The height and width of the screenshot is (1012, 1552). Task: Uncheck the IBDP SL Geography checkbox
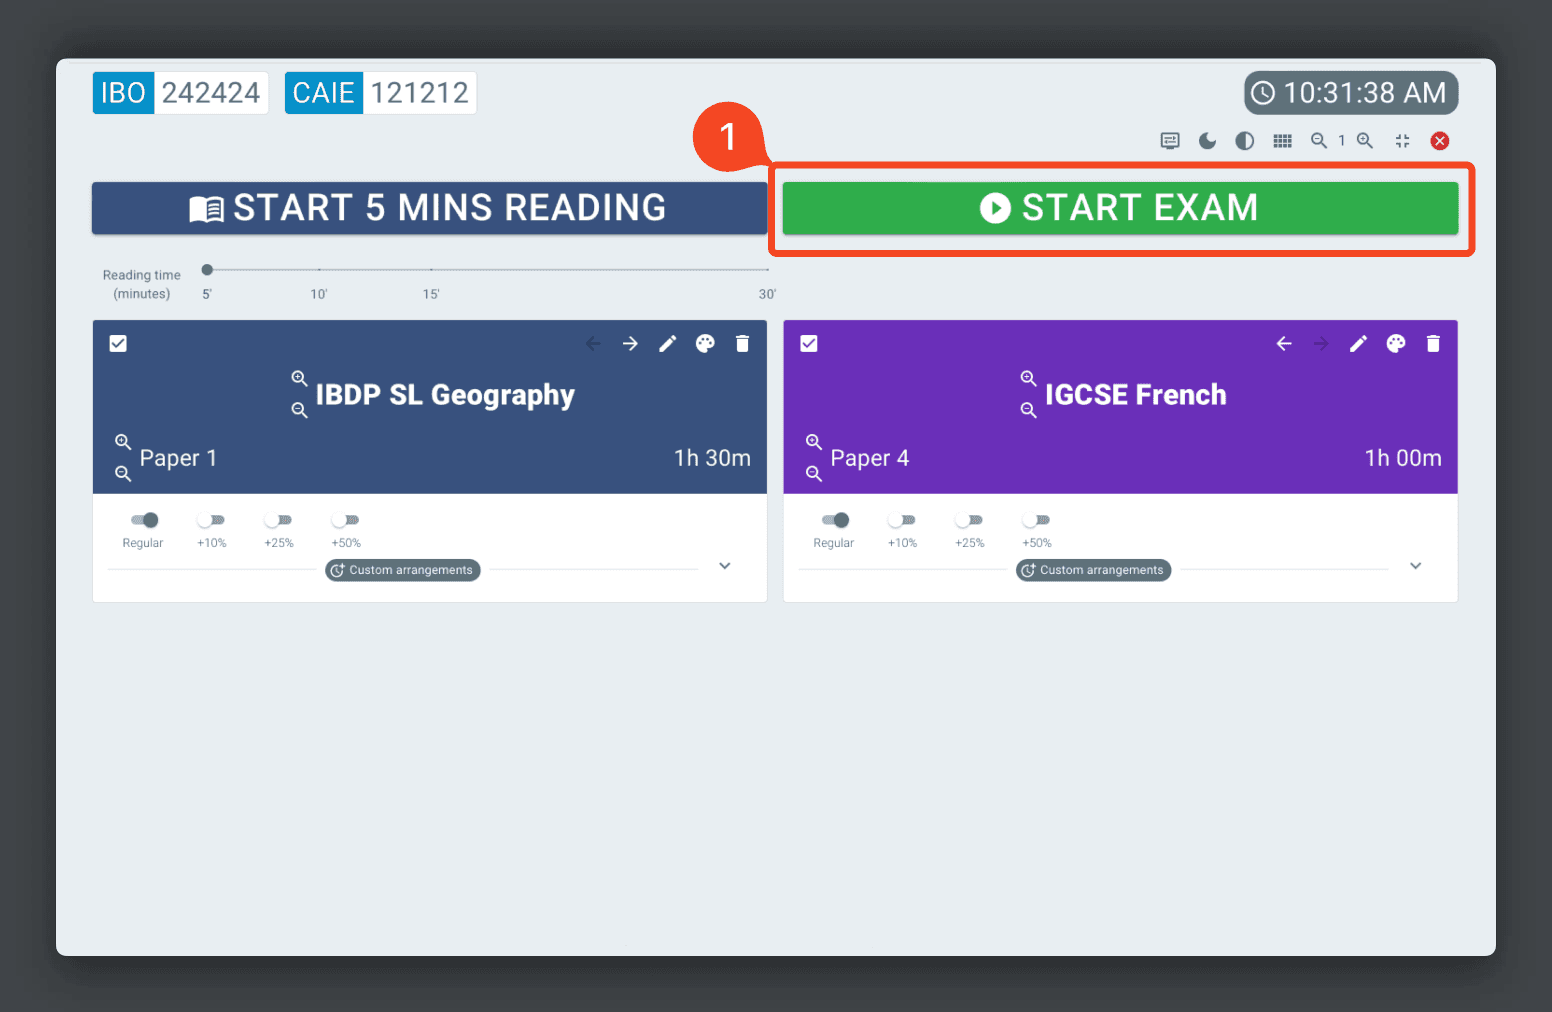point(118,344)
